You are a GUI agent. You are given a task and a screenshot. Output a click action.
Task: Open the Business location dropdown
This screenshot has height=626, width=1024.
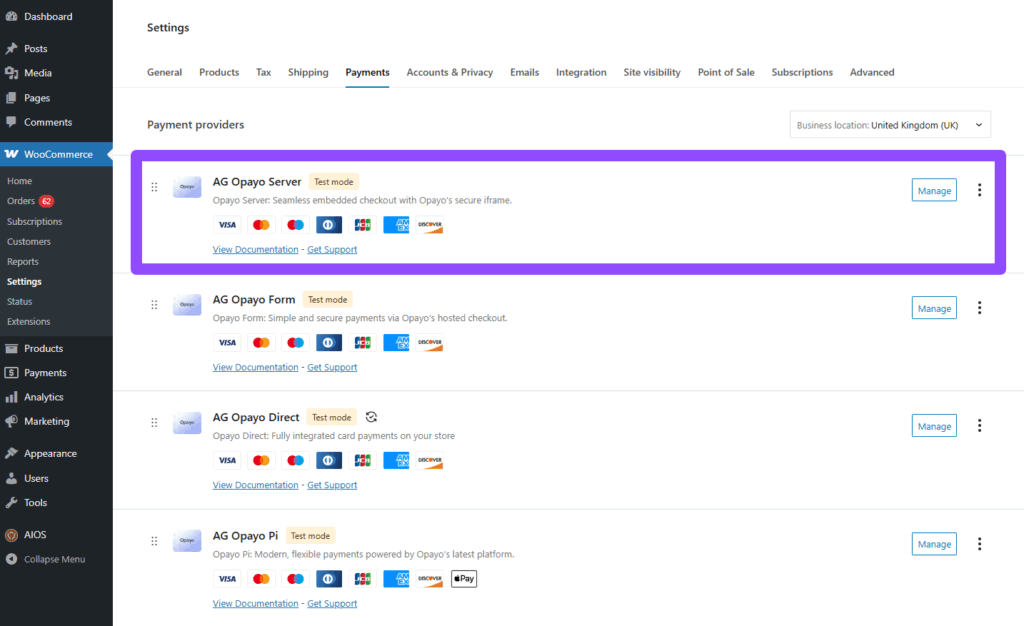(889, 125)
